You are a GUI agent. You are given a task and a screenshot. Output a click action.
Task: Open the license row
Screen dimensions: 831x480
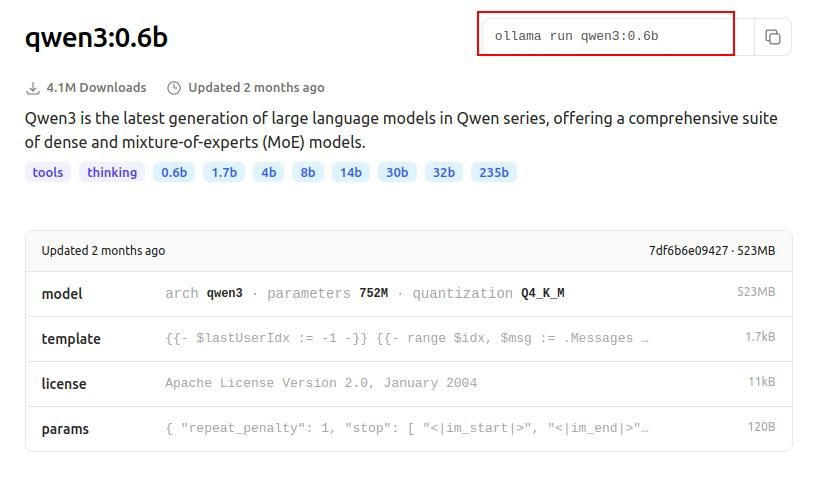pyautogui.click(x=409, y=384)
